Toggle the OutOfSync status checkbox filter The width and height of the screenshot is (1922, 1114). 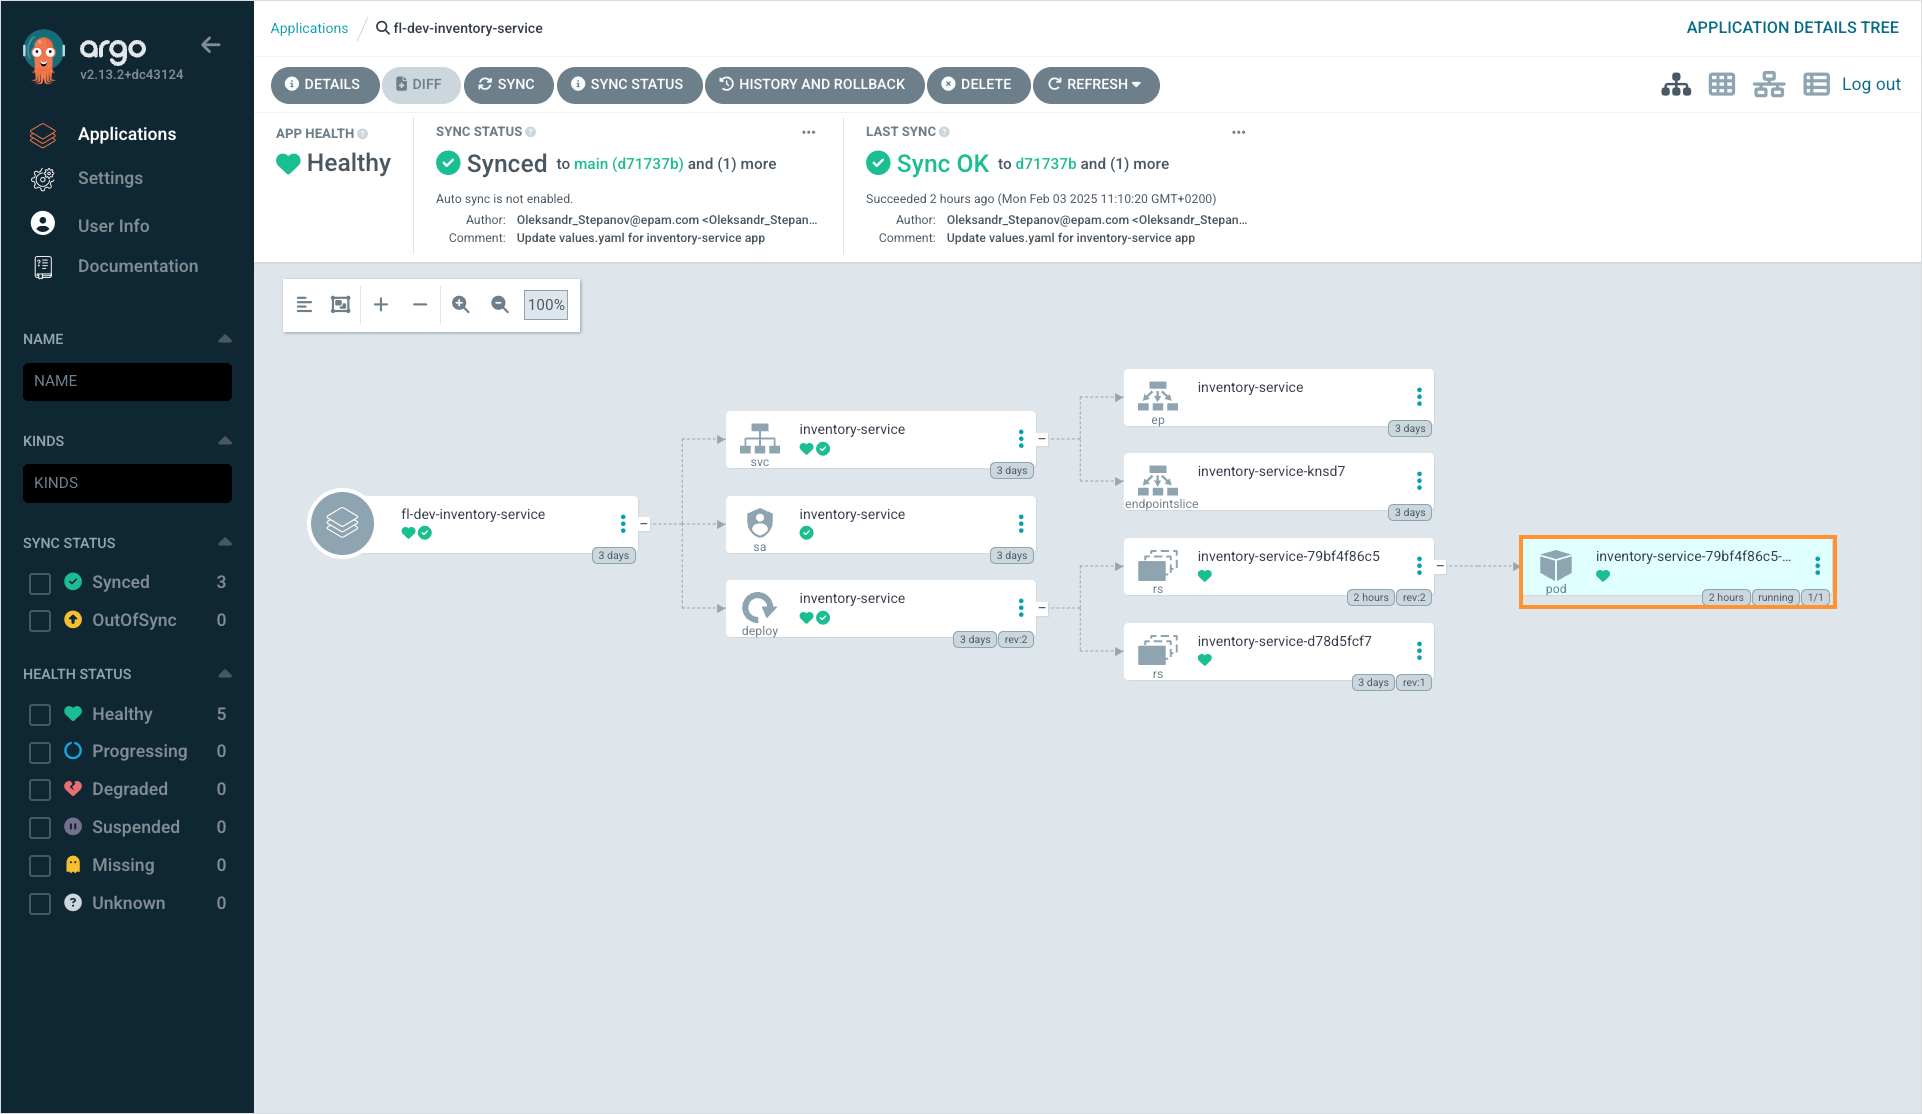pos(42,619)
